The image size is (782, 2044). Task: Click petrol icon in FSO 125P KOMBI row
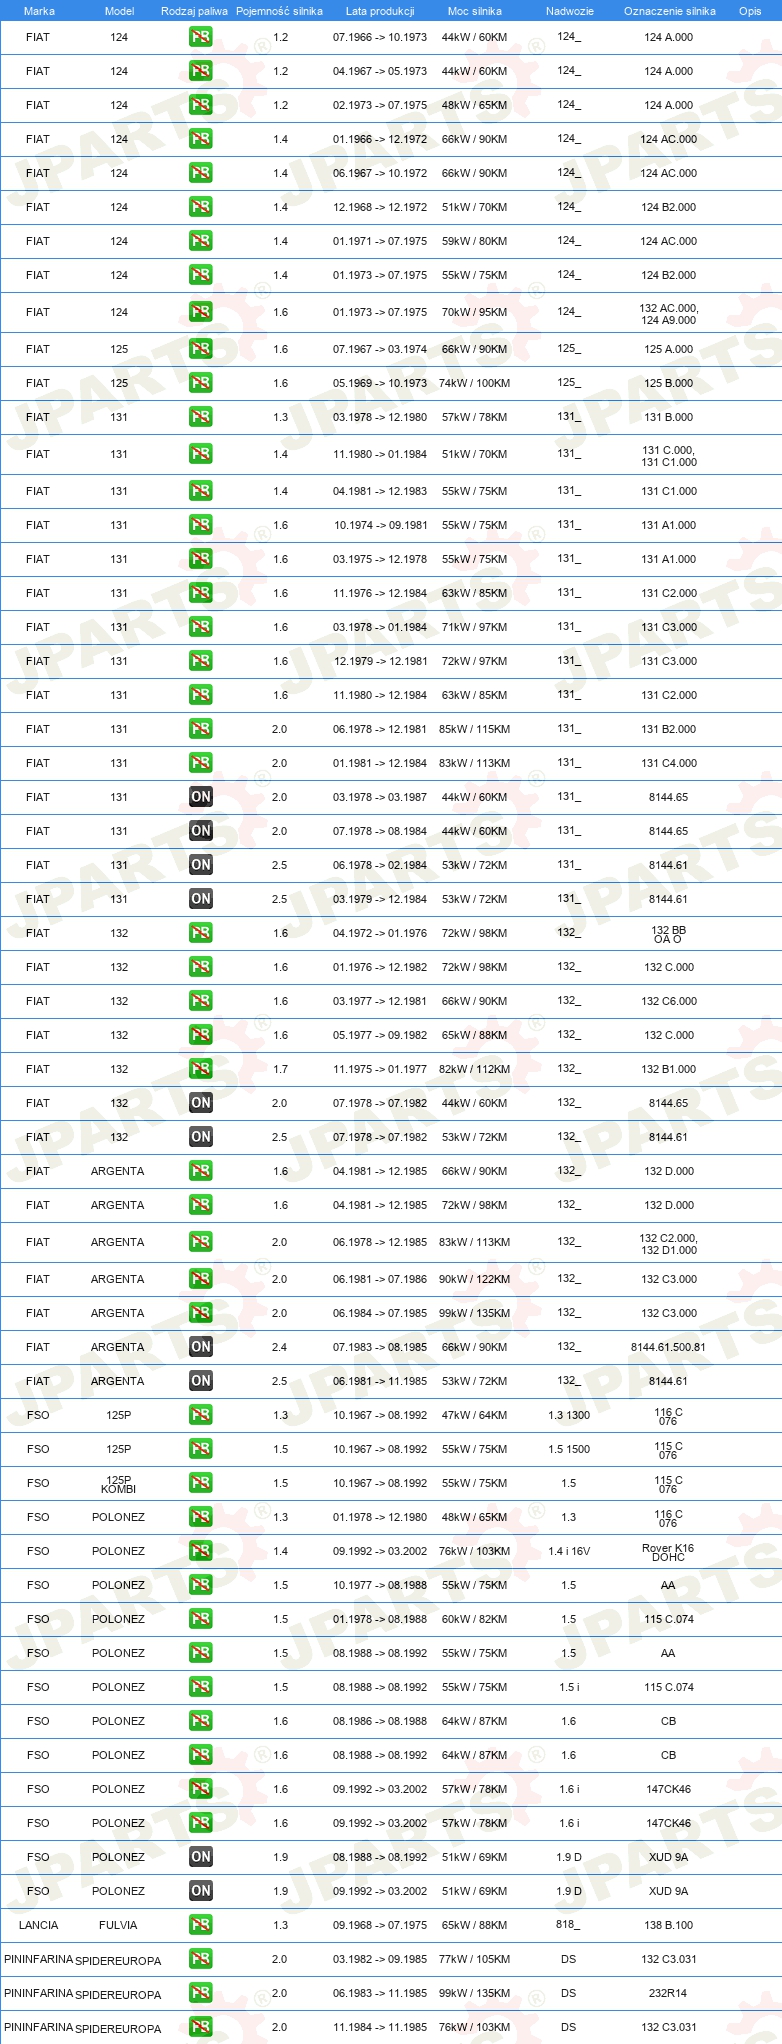point(201,1483)
